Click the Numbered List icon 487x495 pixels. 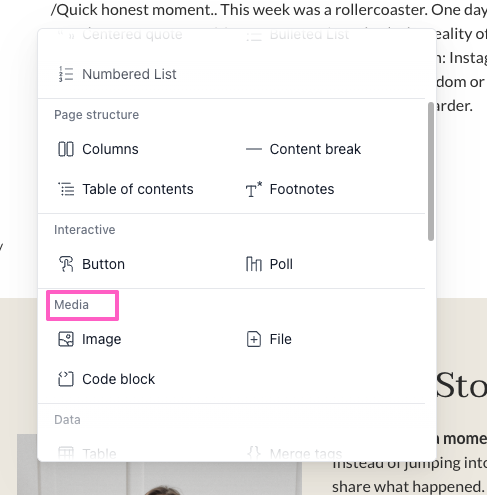[66, 74]
